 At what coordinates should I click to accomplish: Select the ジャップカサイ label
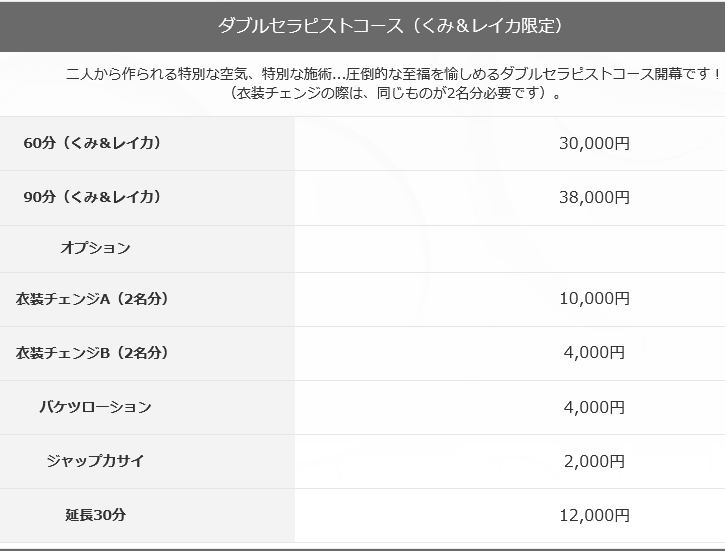[95, 461]
